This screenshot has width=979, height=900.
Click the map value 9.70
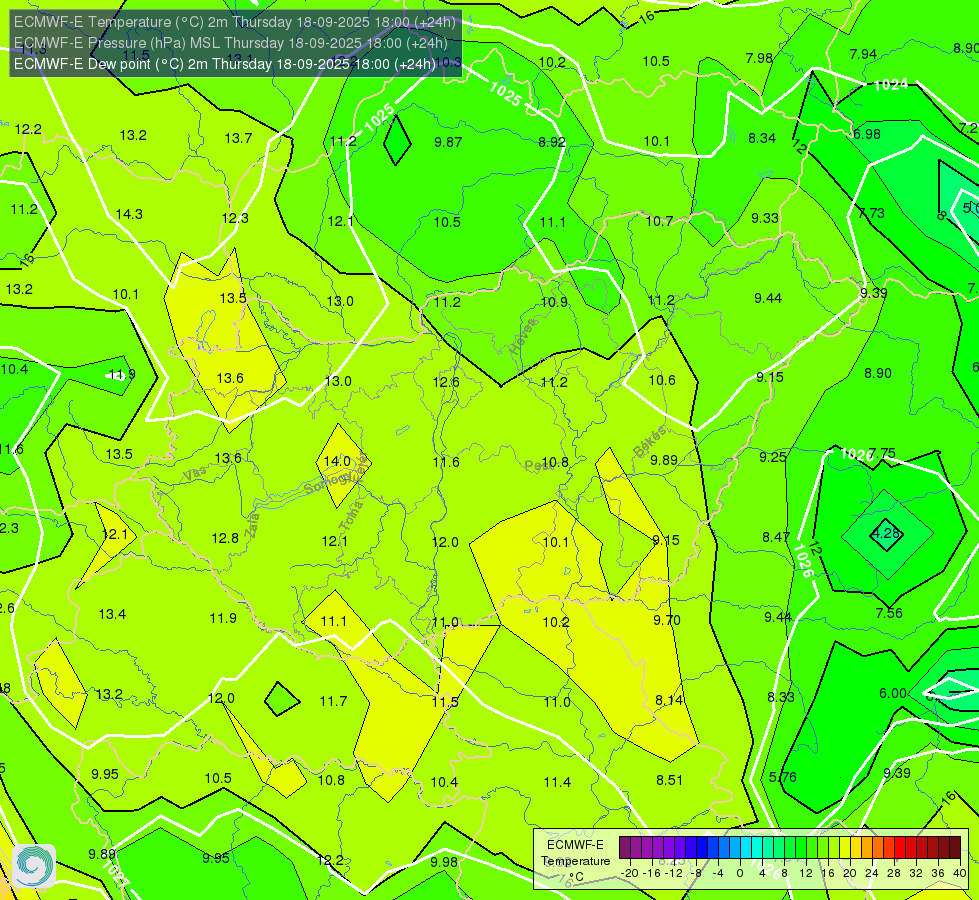point(667,620)
